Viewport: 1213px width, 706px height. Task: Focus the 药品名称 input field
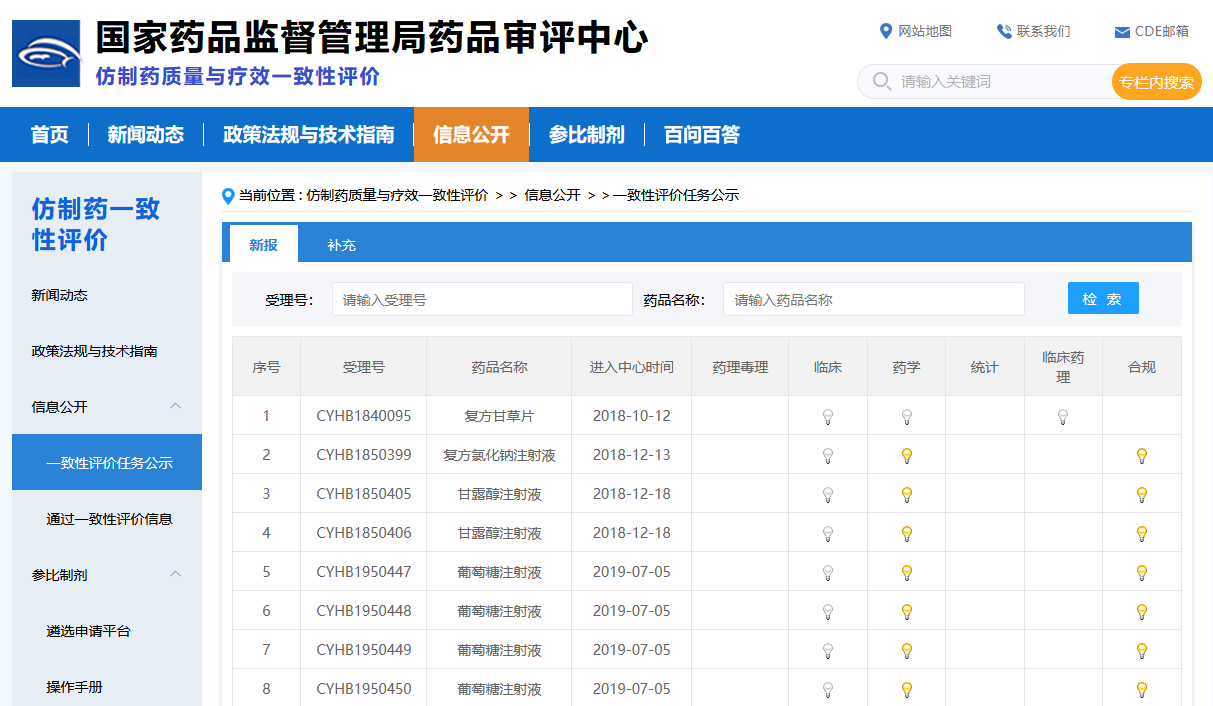[873, 300]
